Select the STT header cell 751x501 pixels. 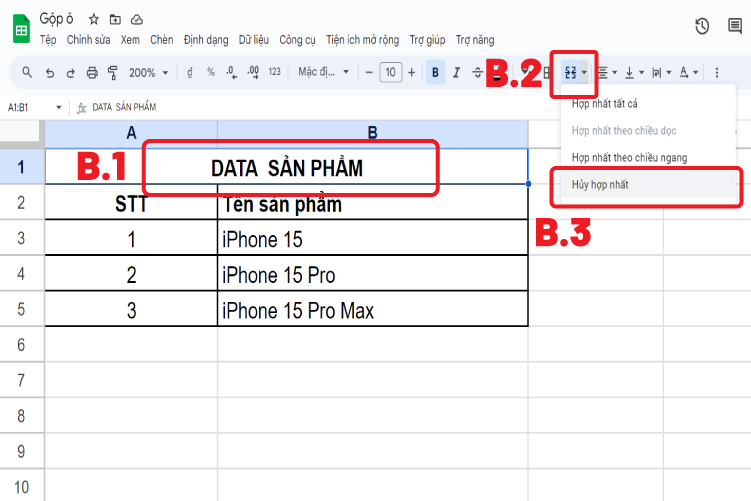pos(131,203)
